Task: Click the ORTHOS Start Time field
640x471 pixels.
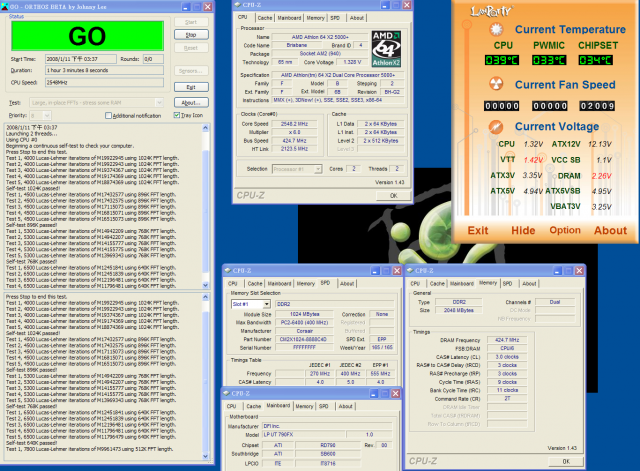Action: 81,59
